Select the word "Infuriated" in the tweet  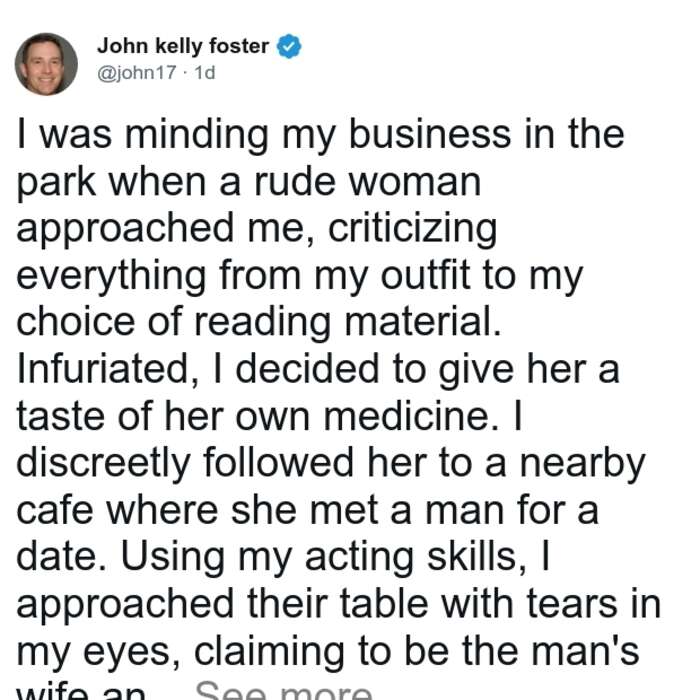[x=102, y=368]
